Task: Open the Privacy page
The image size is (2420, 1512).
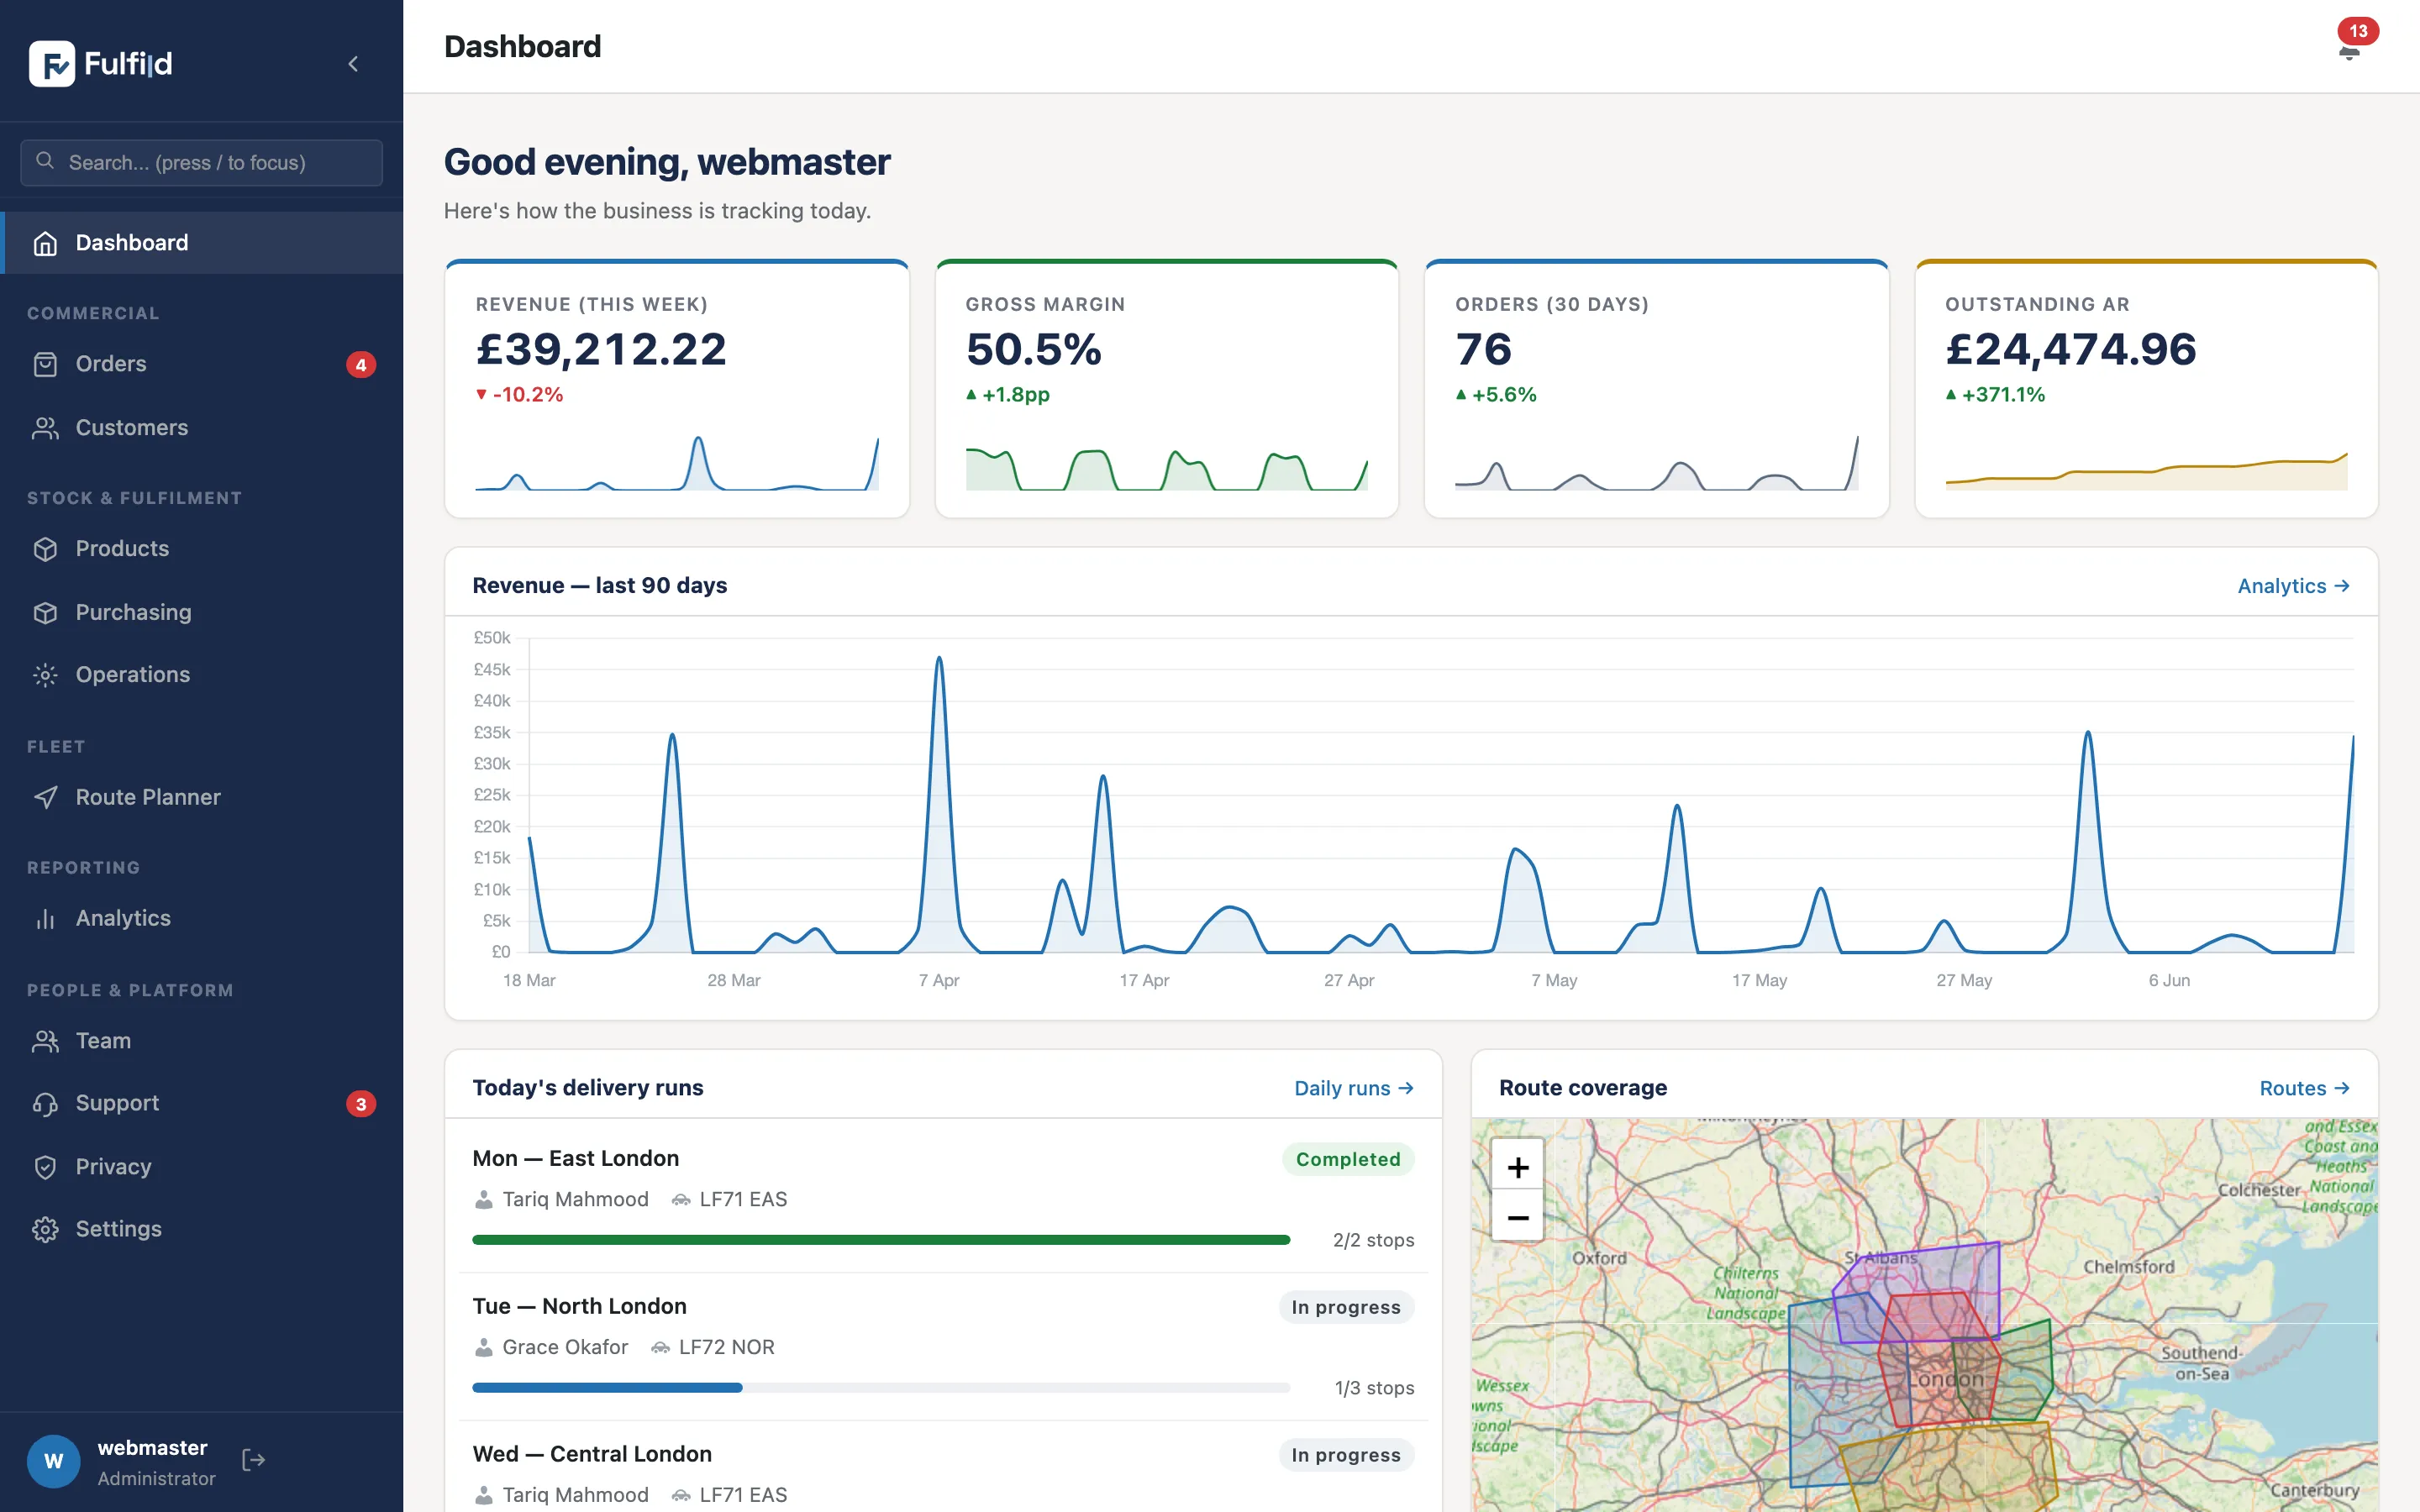Action: point(201,1167)
